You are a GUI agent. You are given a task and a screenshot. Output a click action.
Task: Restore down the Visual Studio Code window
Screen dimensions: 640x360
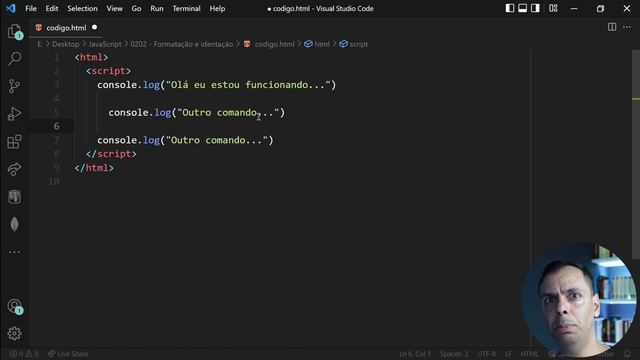click(x=600, y=8)
